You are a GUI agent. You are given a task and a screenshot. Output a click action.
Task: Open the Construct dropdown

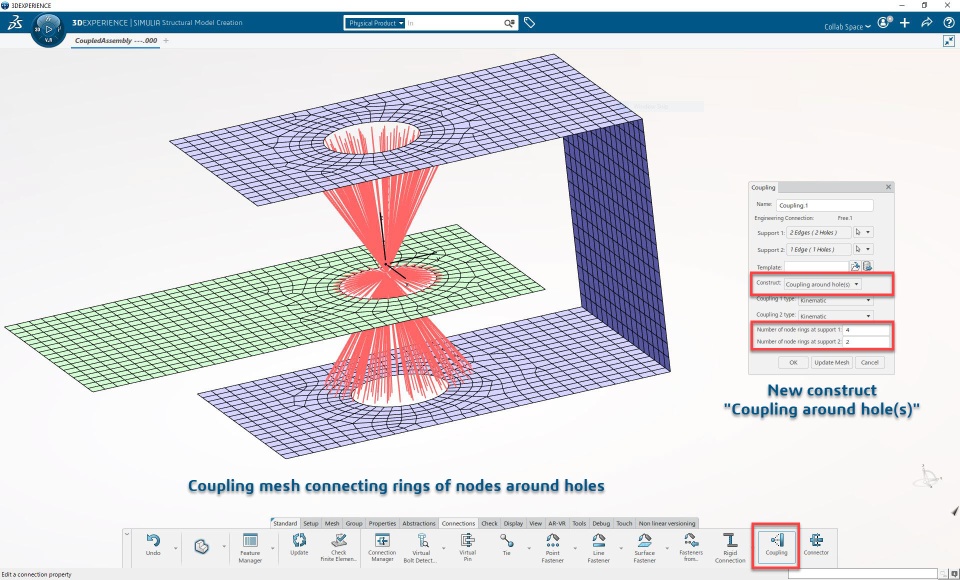click(x=823, y=284)
